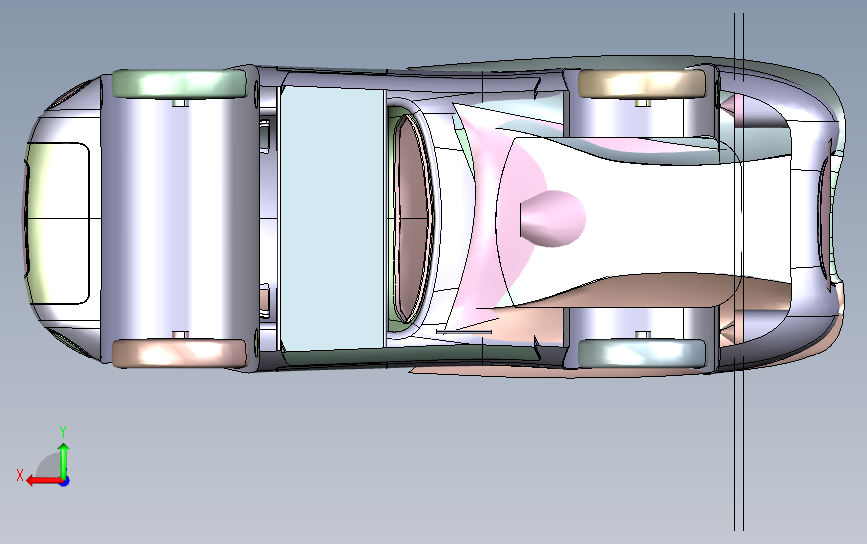Select the rounded rectangle panel on the car's end
The width and height of the screenshot is (867, 544).
(x=58, y=223)
